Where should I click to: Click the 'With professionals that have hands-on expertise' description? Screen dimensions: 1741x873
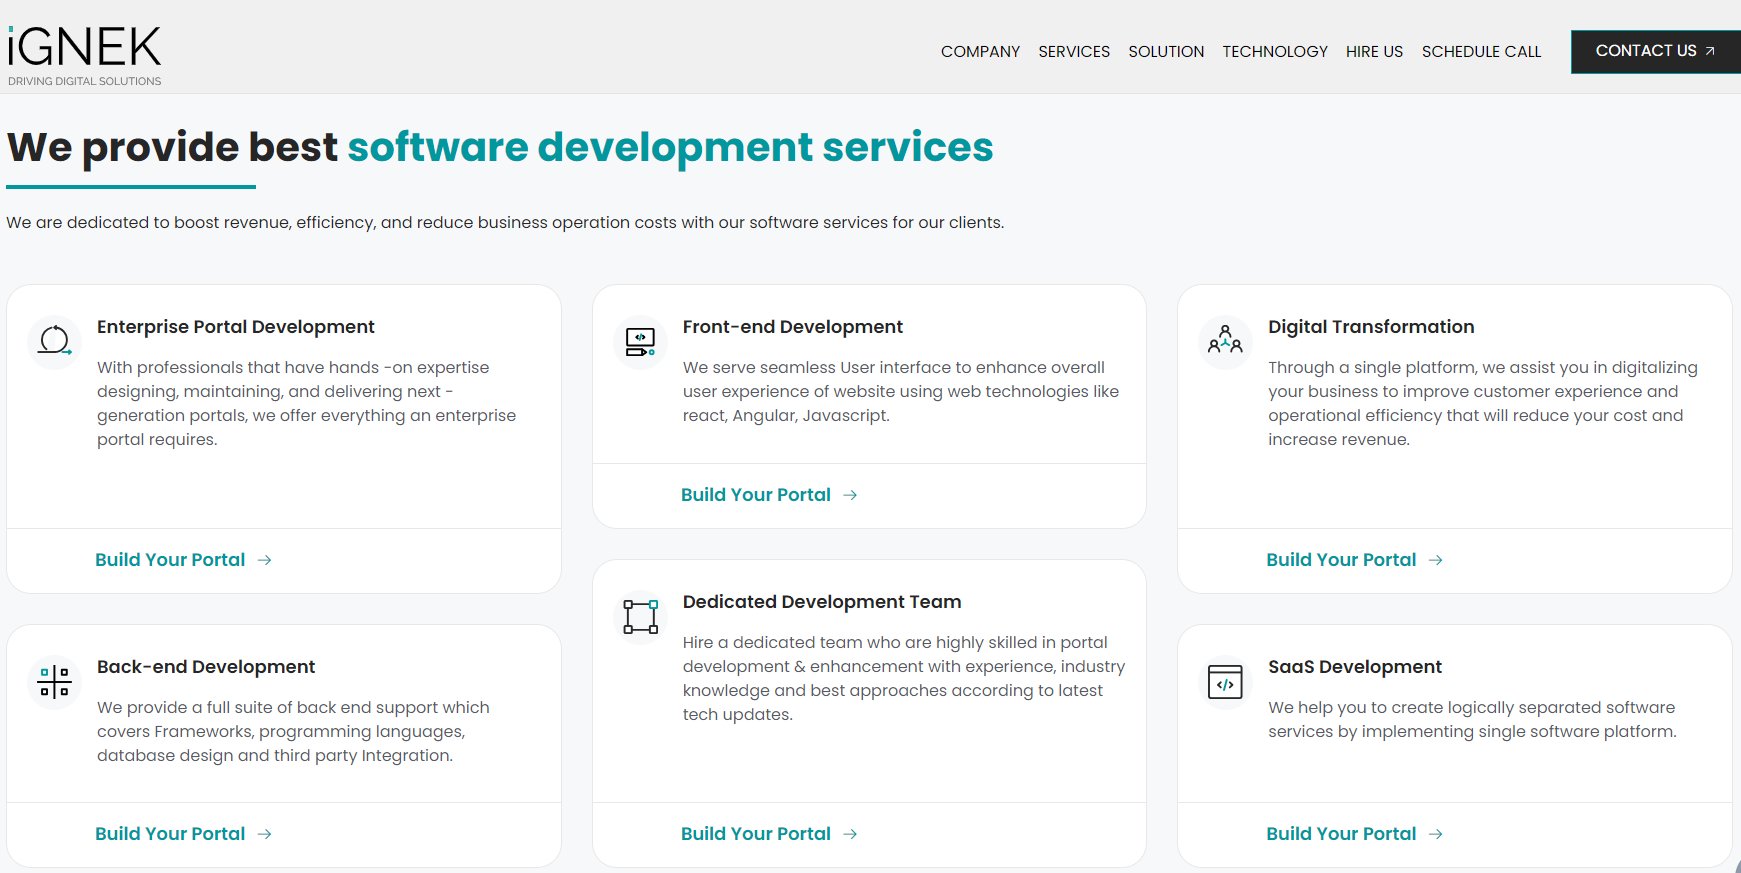pyautogui.click(x=307, y=403)
